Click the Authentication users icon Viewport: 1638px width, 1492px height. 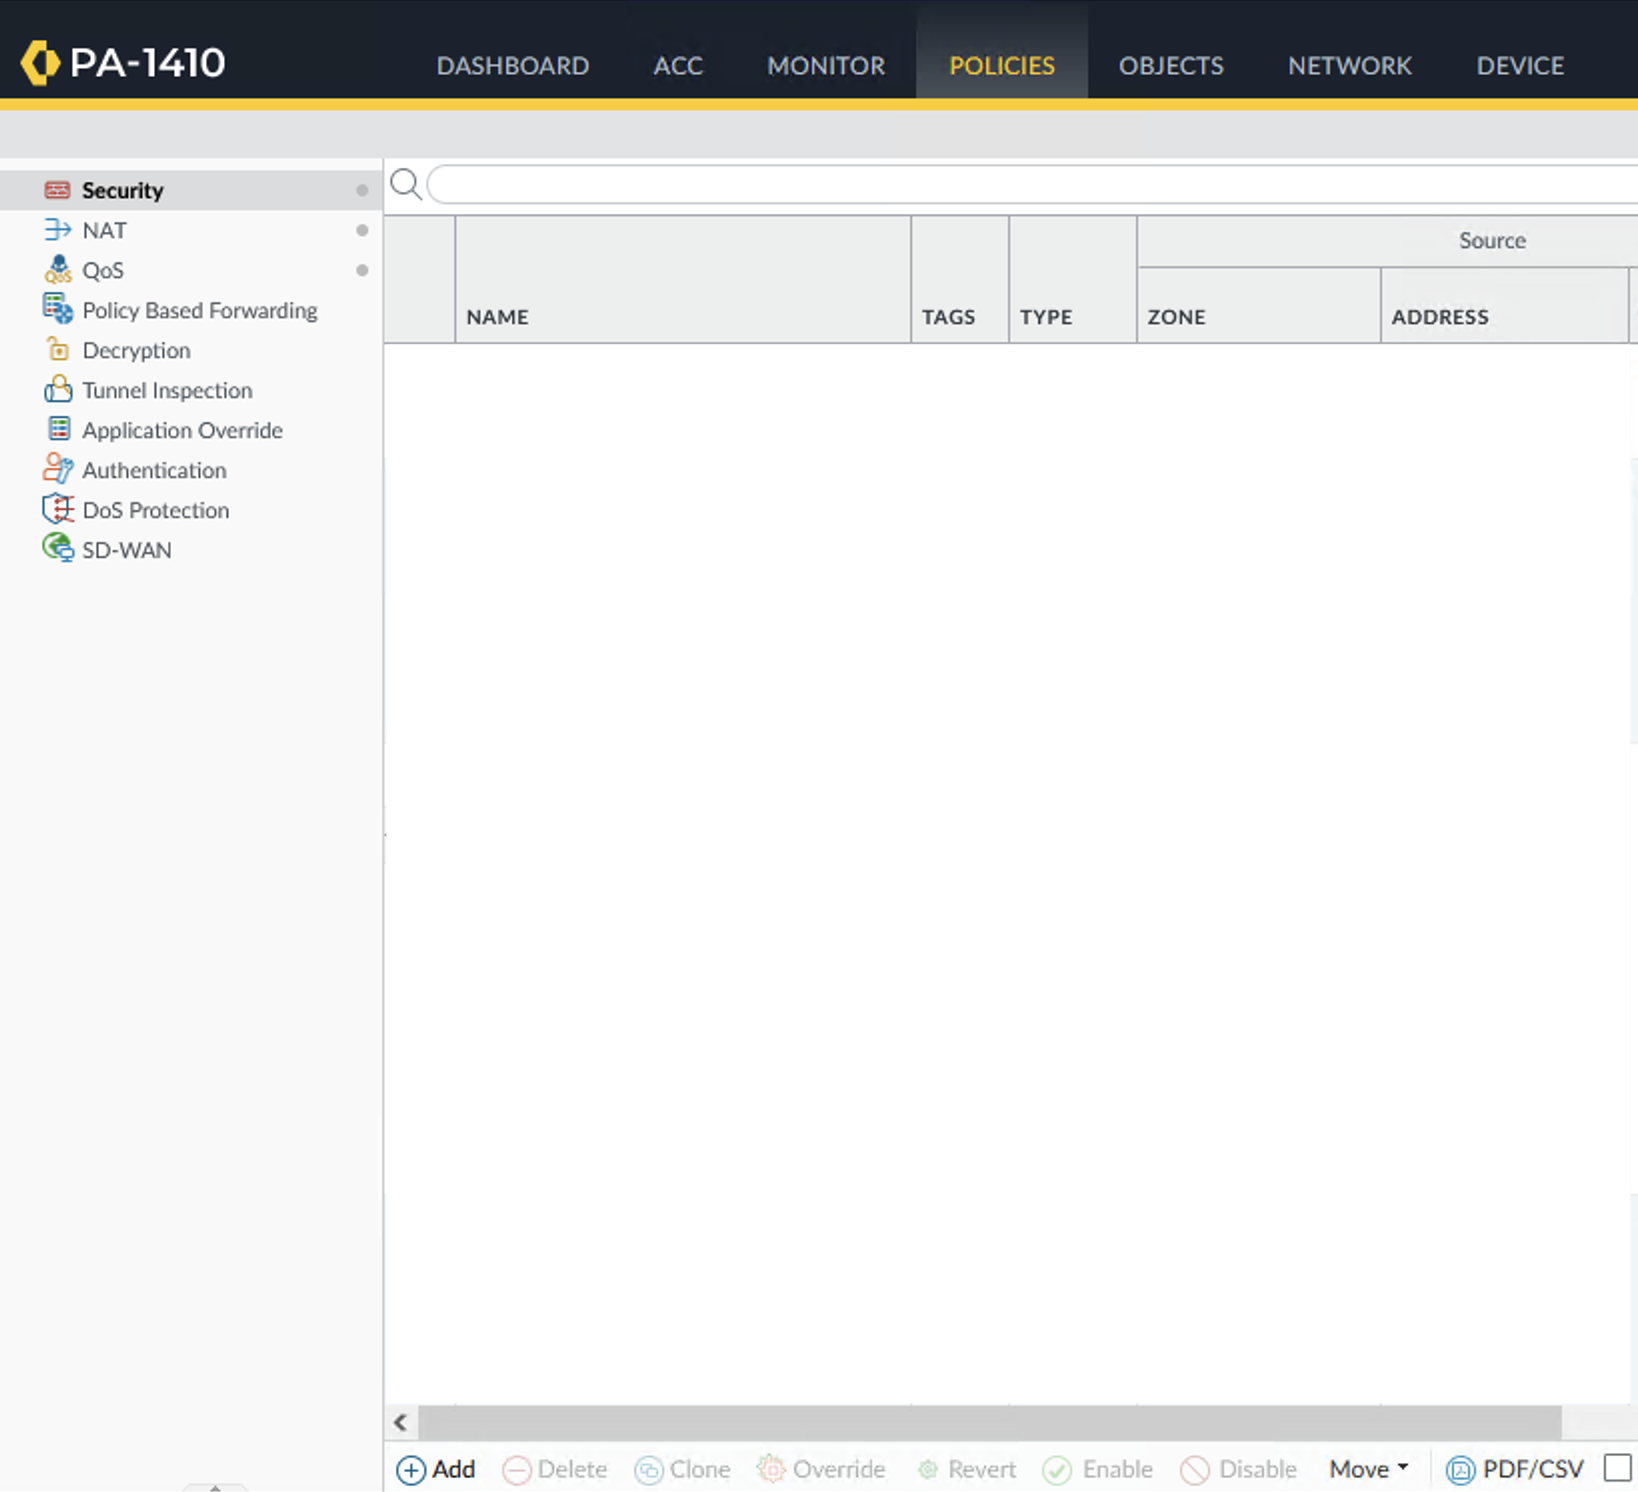(x=57, y=469)
